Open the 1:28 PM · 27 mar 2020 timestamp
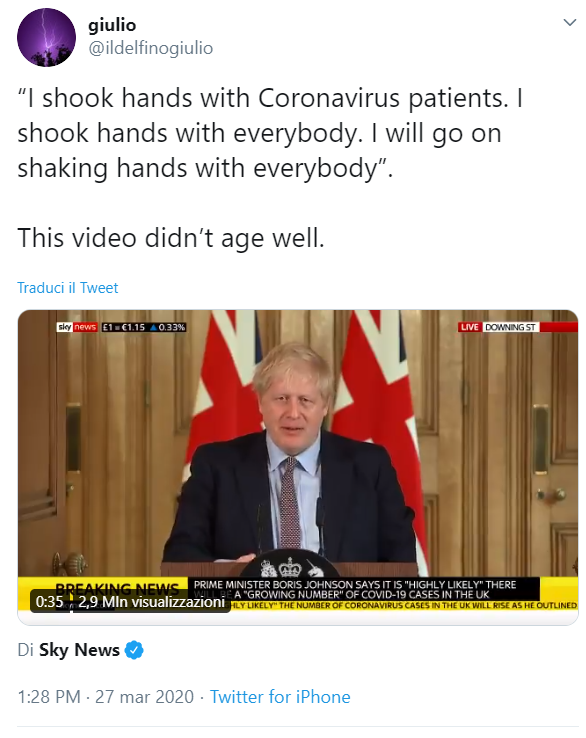This screenshot has width=586, height=738. tap(105, 697)
